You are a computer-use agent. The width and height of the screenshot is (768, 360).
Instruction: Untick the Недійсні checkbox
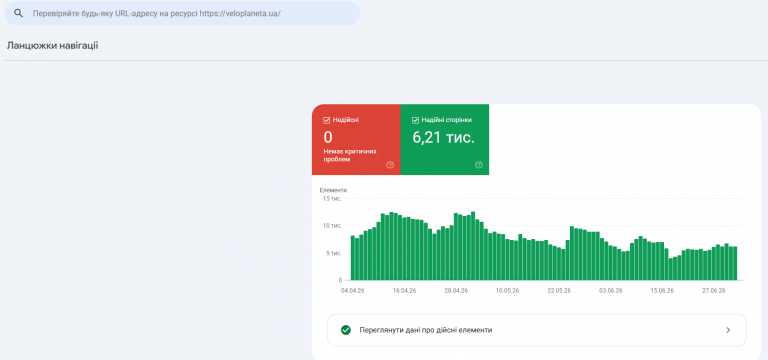[x=327, y=120]
